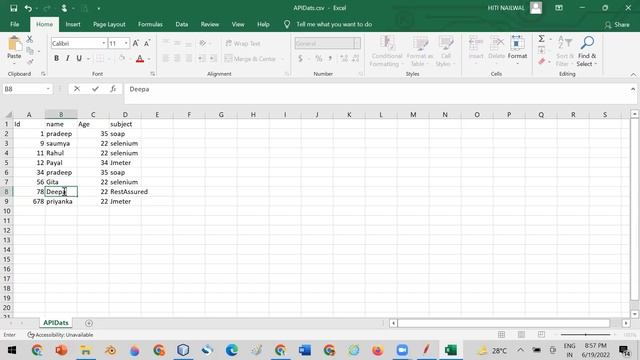
Task: Click the Save icon in quick access toolbar
Action: pyautogui.click(x=13, y=8)
